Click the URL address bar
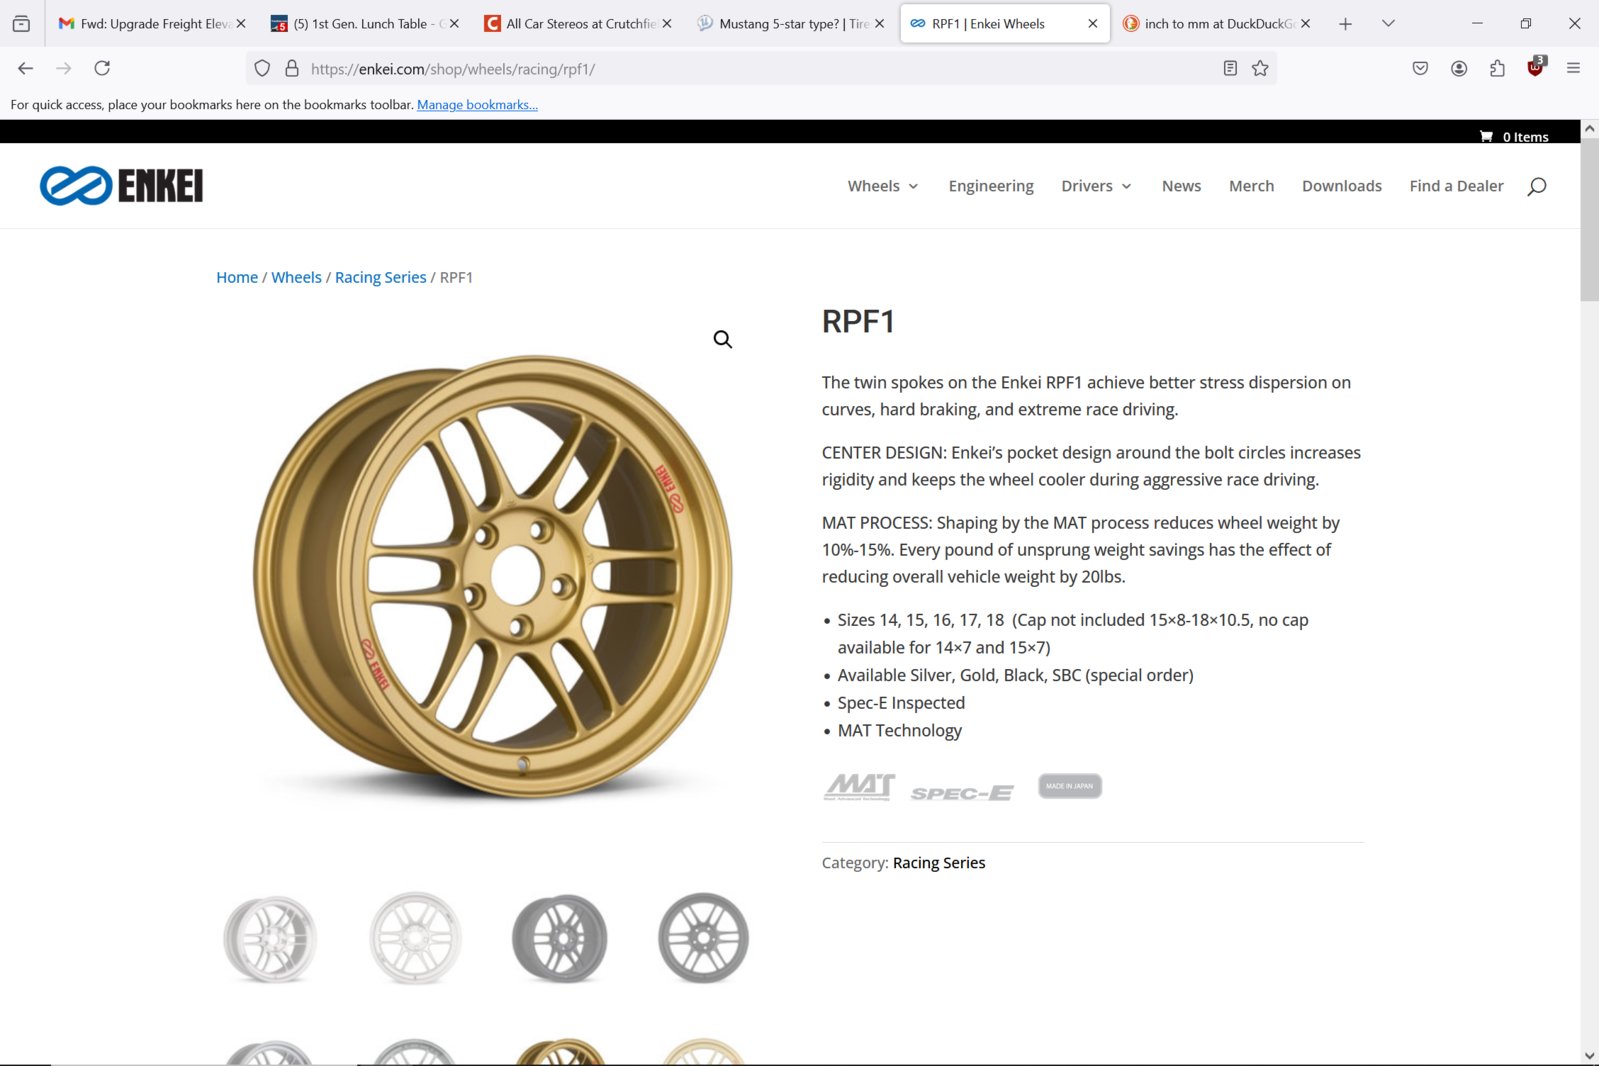The image size is (1599, 1066). point(760,68)
